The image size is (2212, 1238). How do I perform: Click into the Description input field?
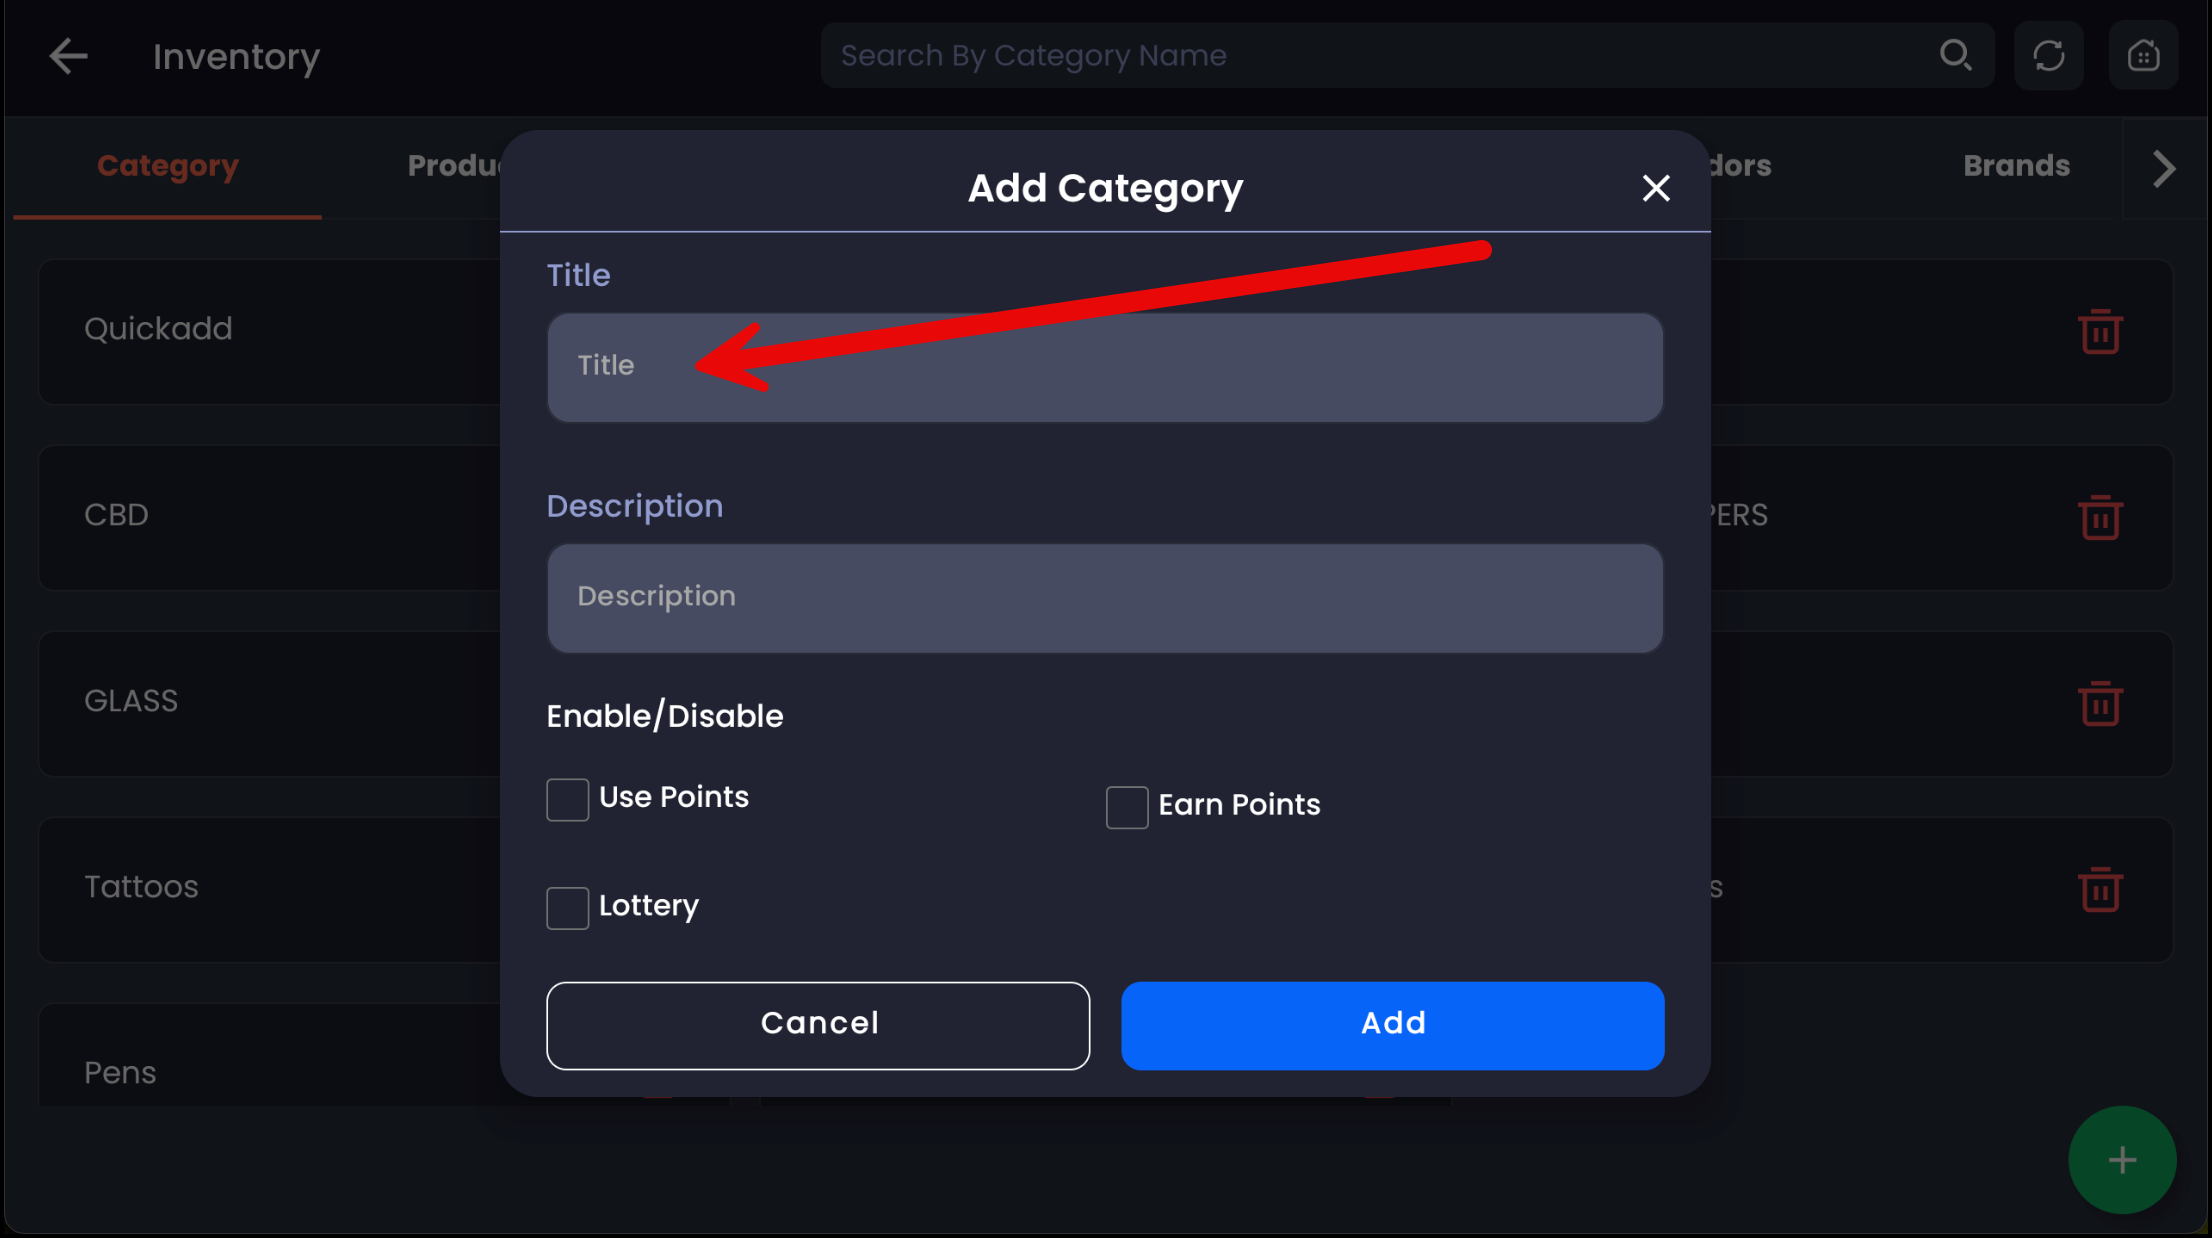(x=1104, y=598)
